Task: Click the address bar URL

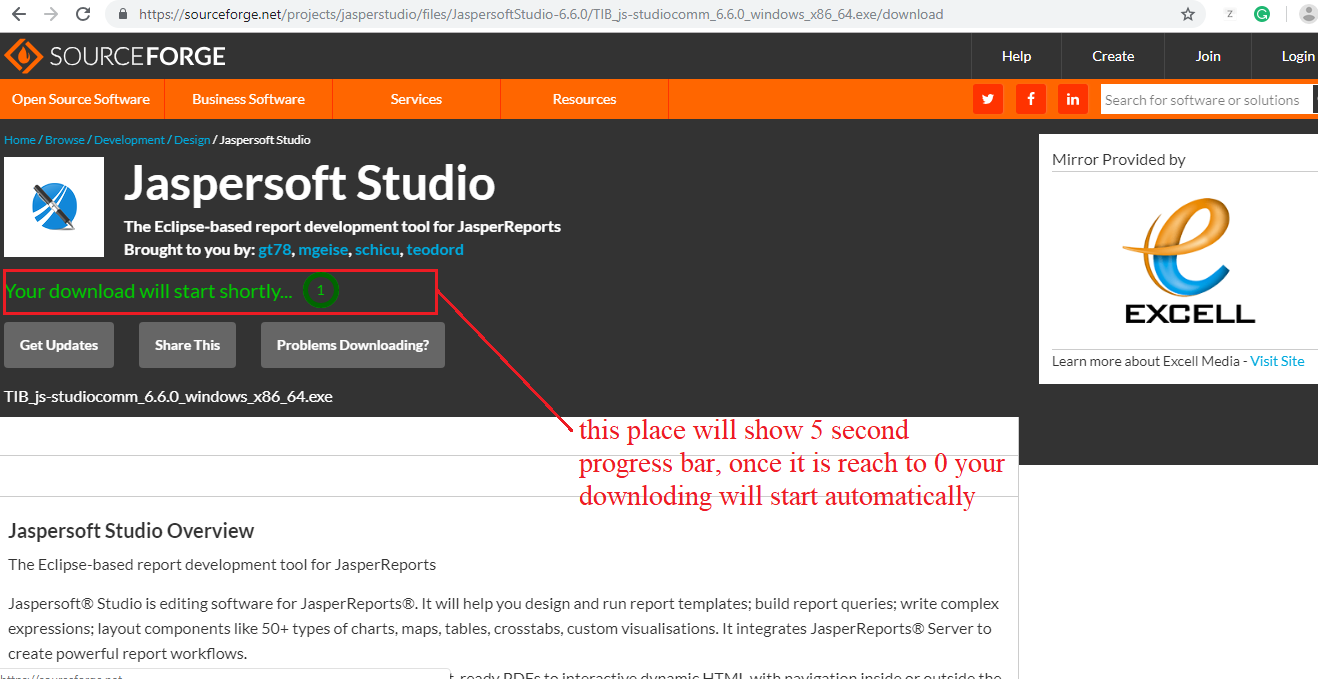Action: (x=541, y=15)
